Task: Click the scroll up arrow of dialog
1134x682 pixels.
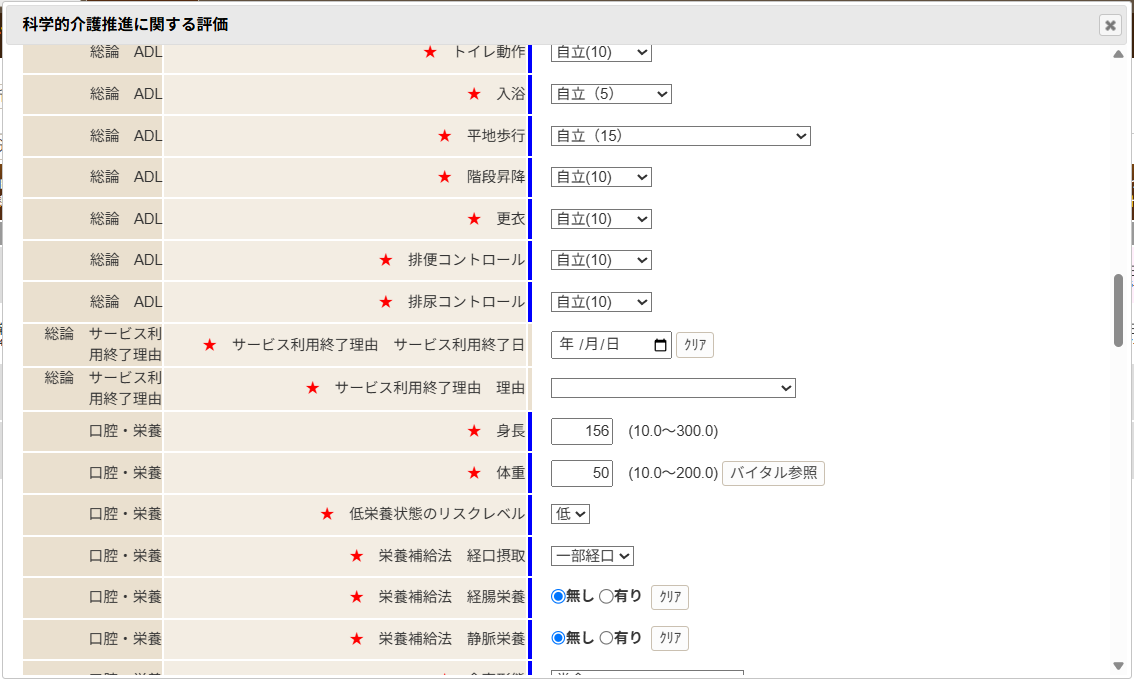Action: click(1118, 54)
